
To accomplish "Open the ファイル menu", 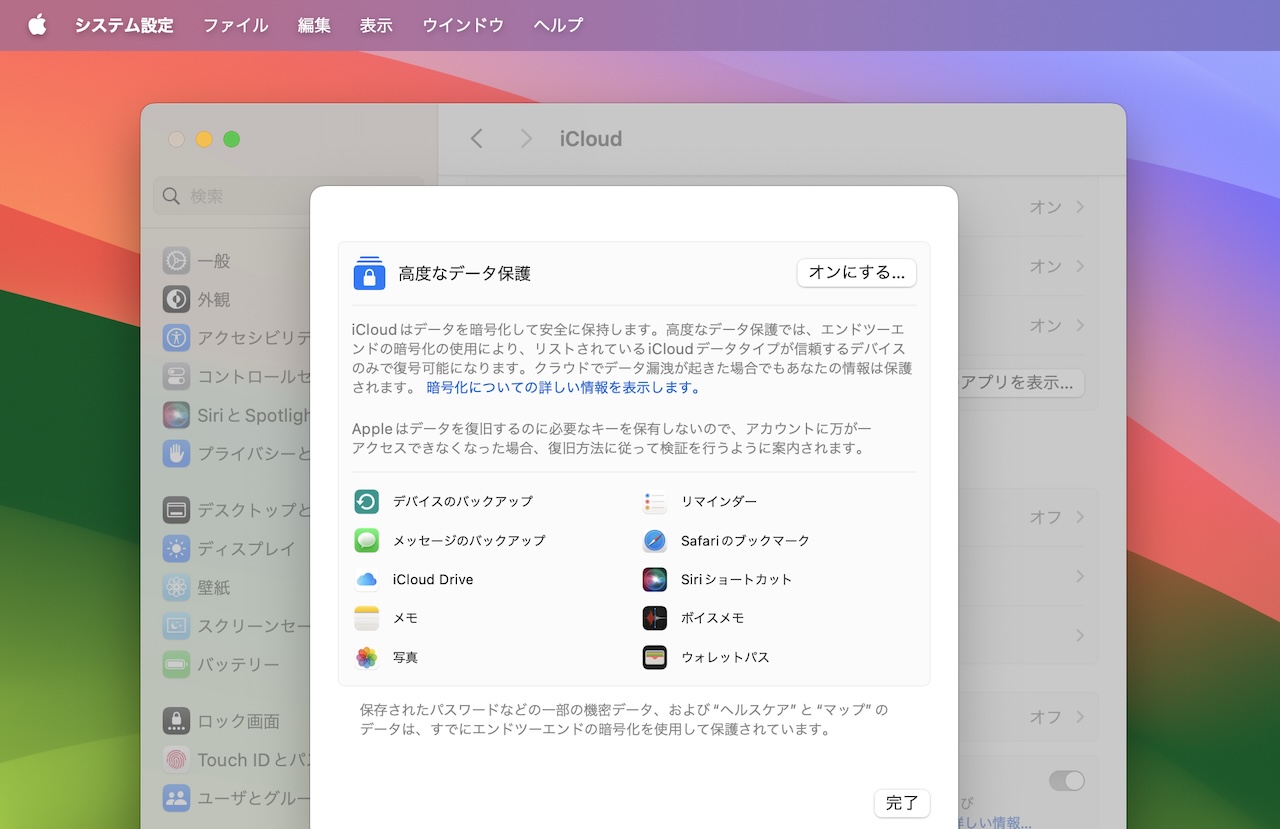I will (x=236, y=25).
